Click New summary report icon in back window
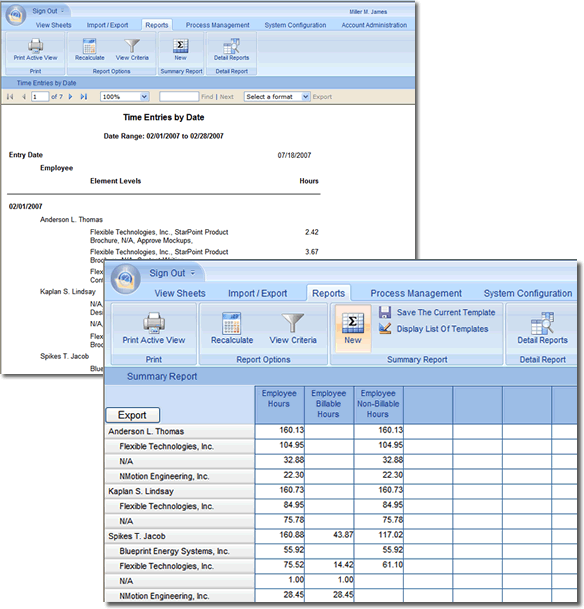Viewport: 584px width, 609px height. click(x=180, y=45)
